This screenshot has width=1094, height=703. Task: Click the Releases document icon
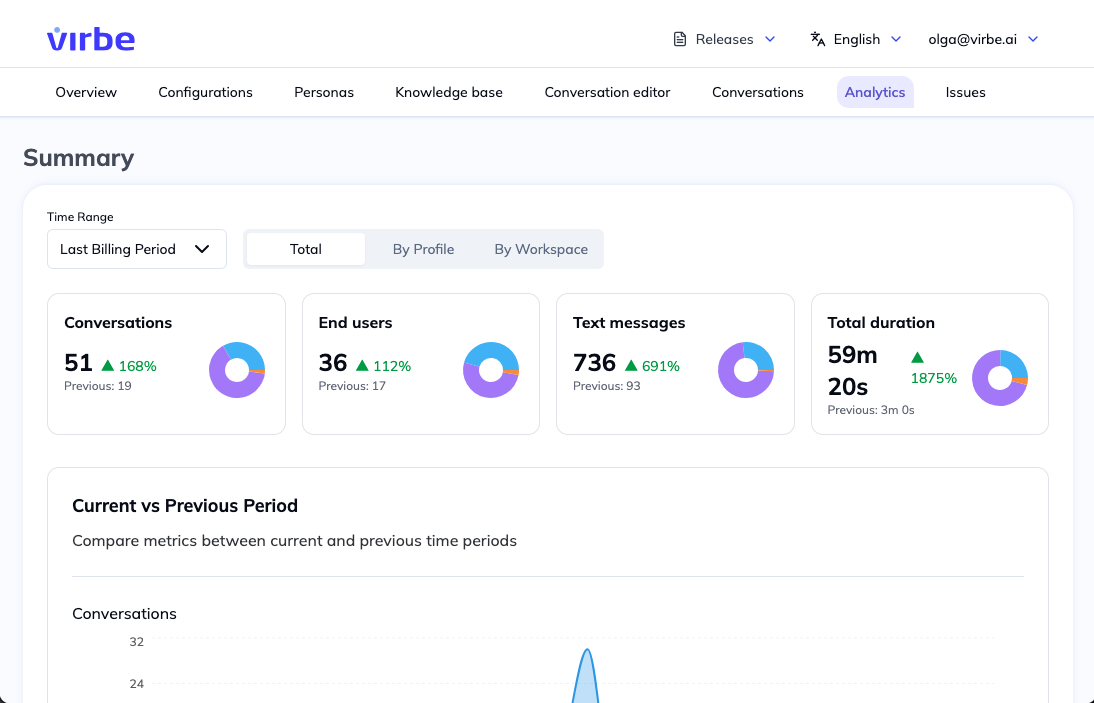[680, 39]
